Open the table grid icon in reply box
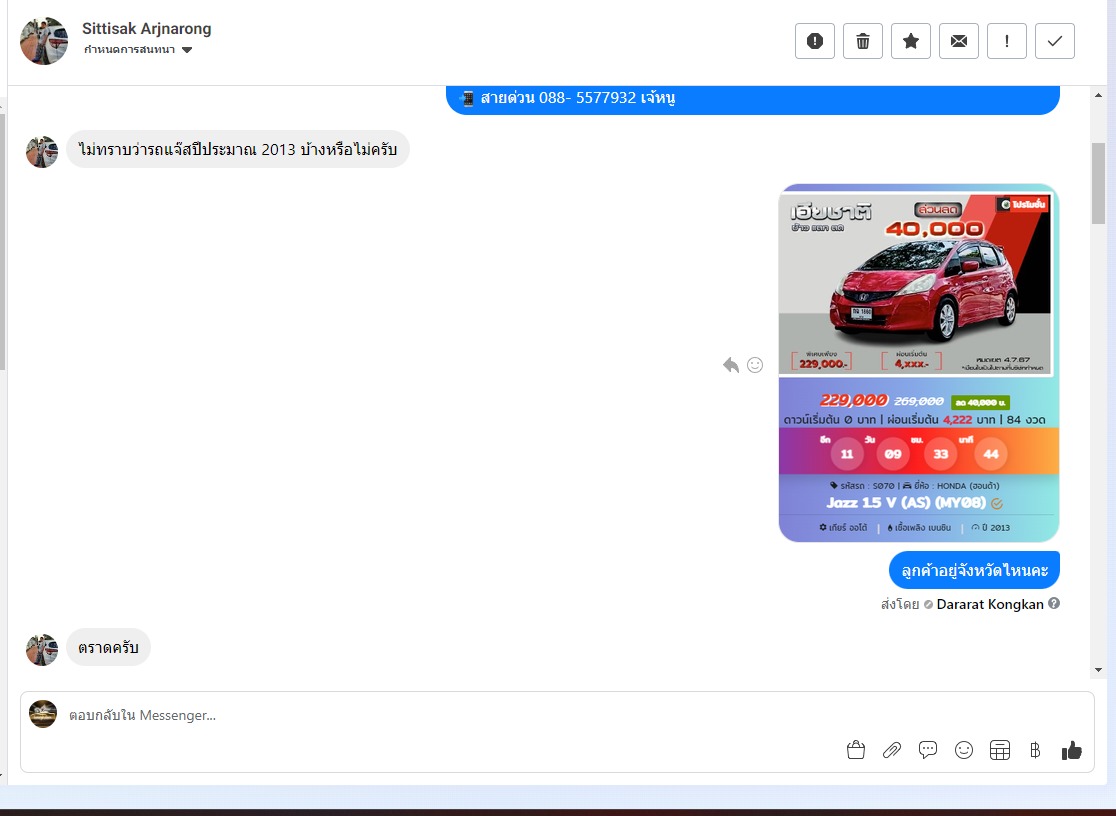The image size is (1116, 816). tap(999, 750)
